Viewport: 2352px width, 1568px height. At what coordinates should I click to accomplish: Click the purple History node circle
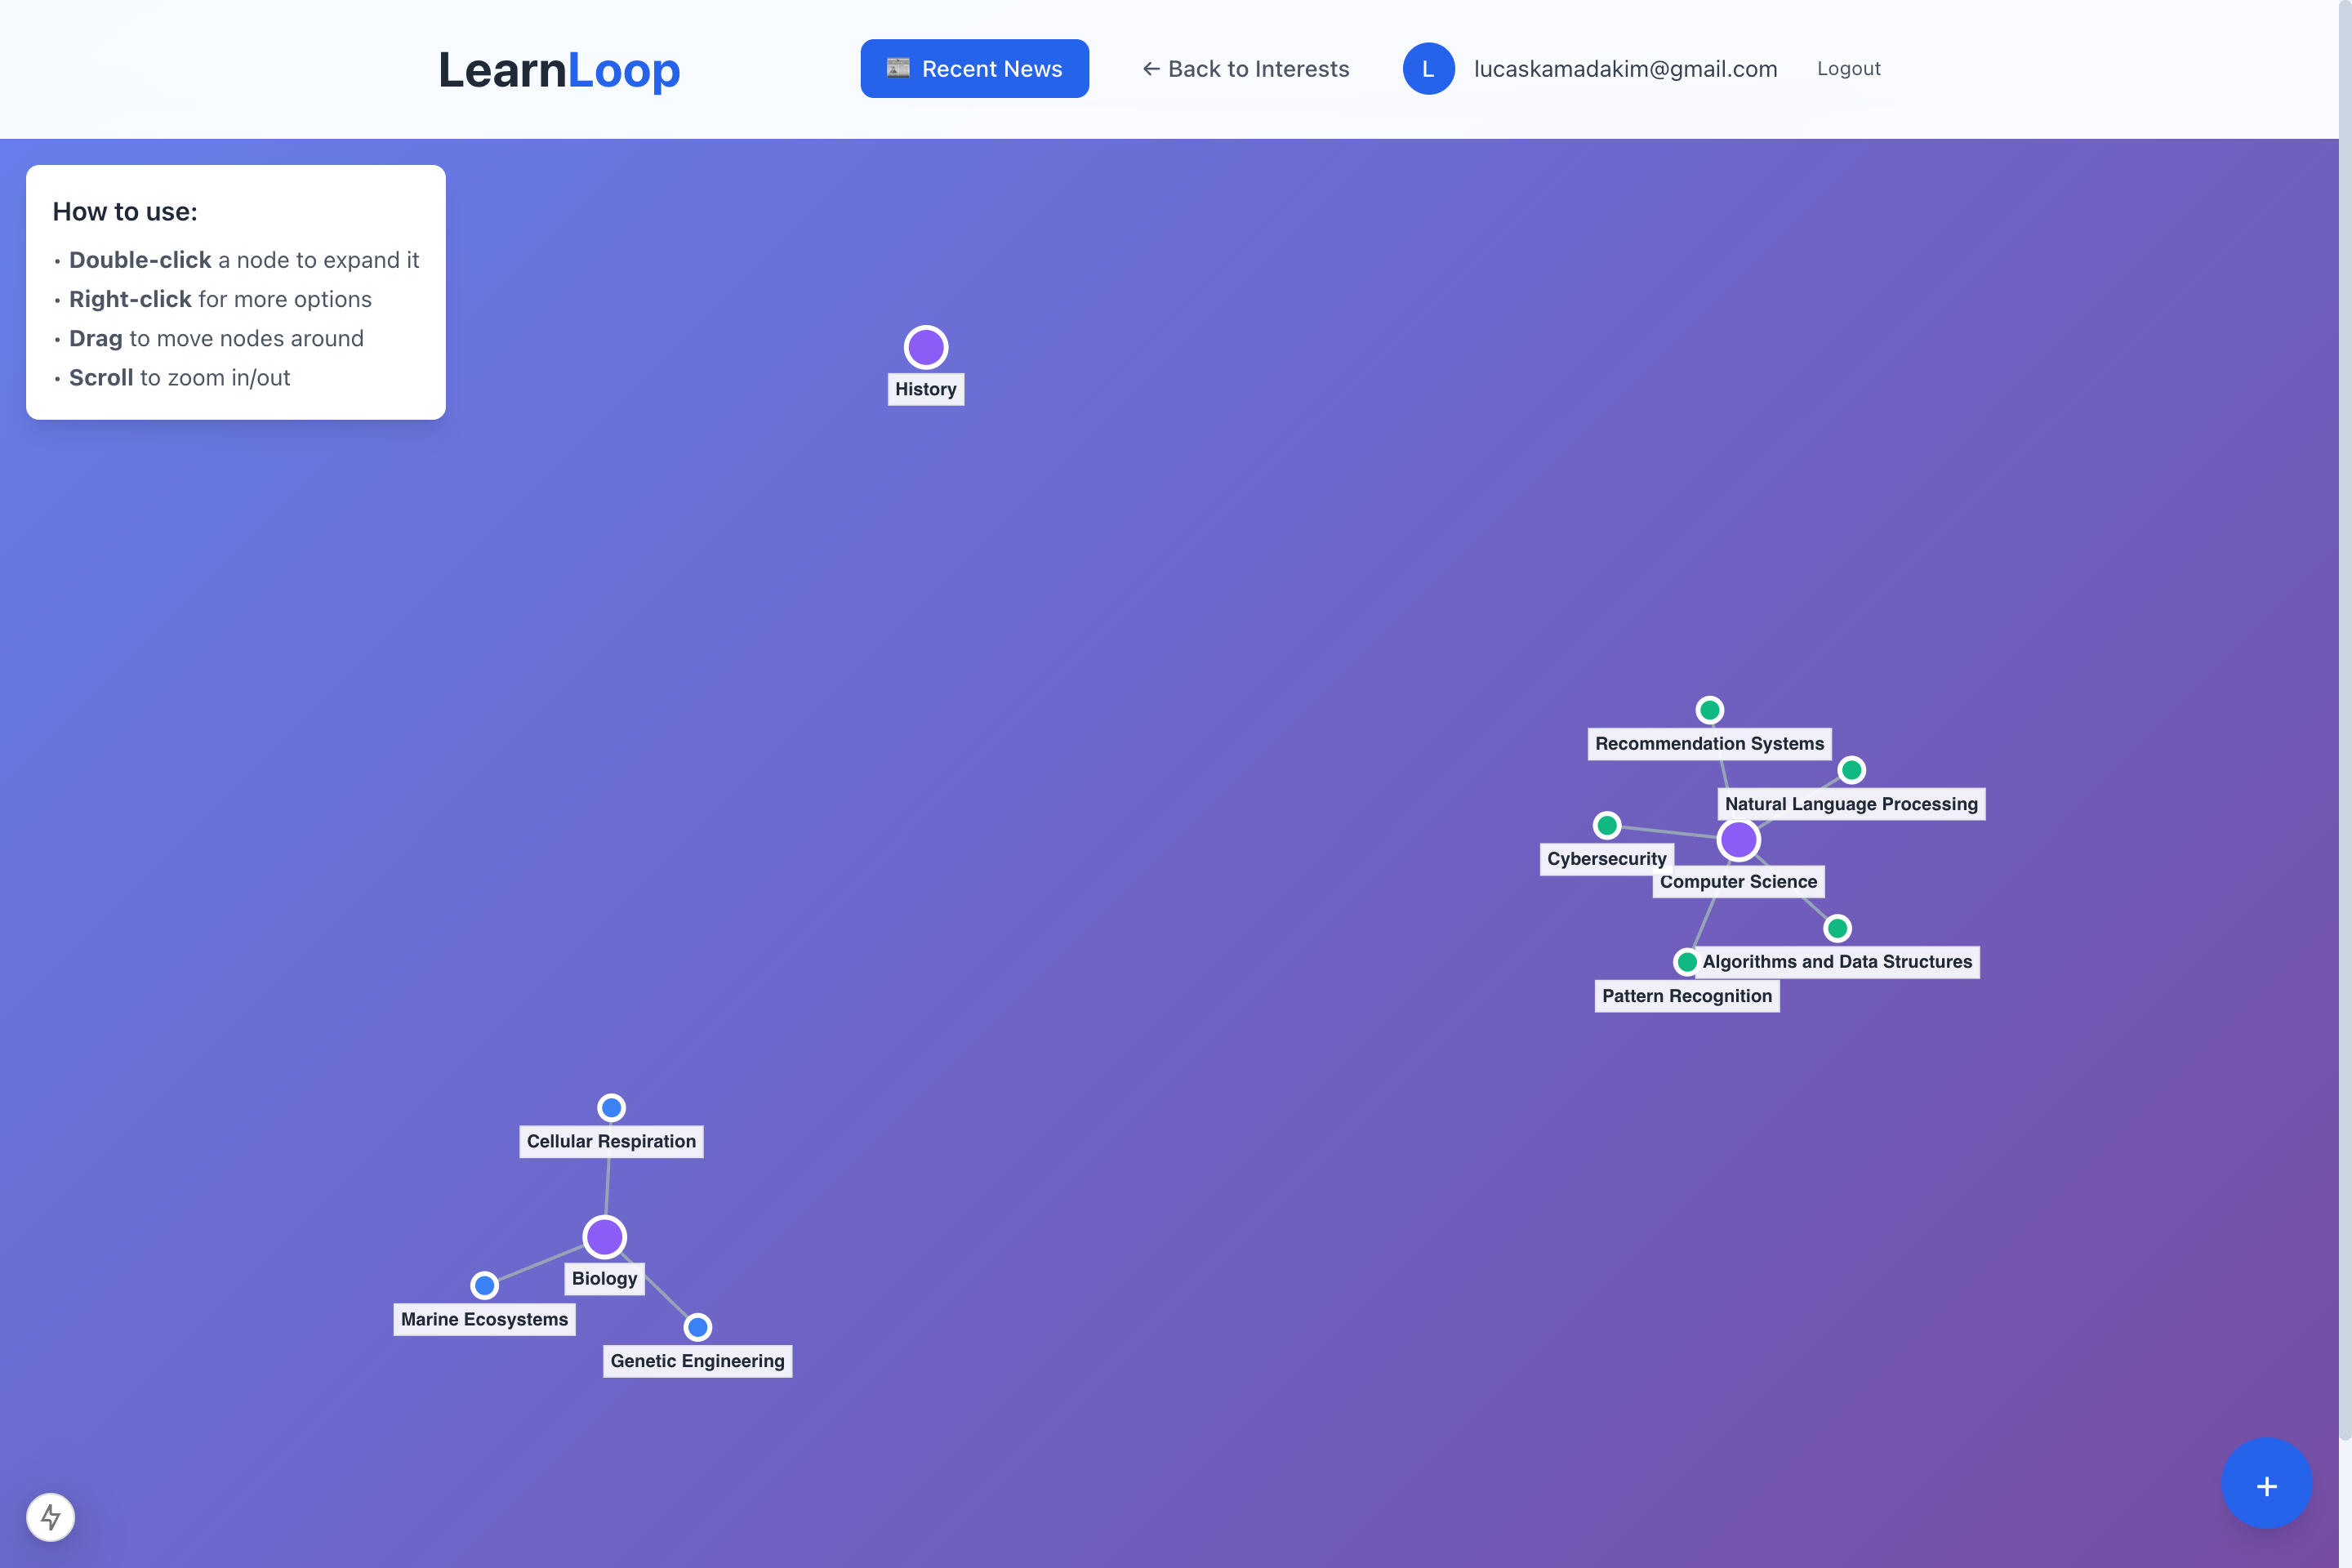pos(925,347)
